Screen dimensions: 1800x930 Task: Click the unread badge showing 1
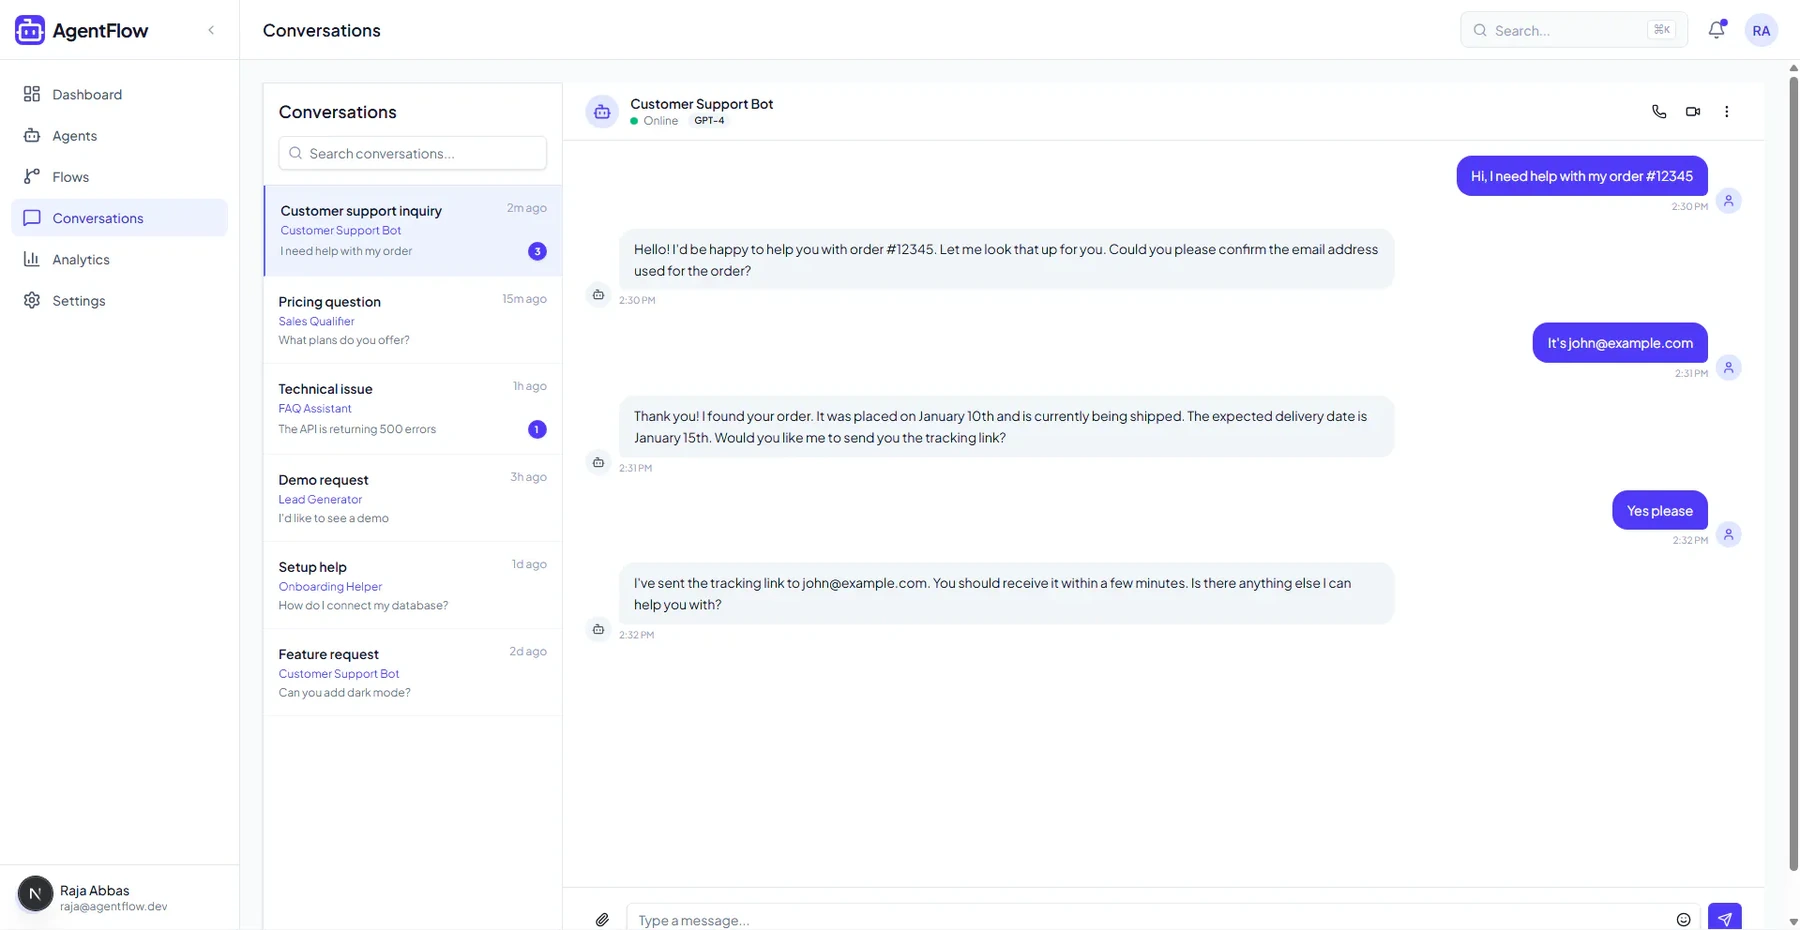pos(537,429)
